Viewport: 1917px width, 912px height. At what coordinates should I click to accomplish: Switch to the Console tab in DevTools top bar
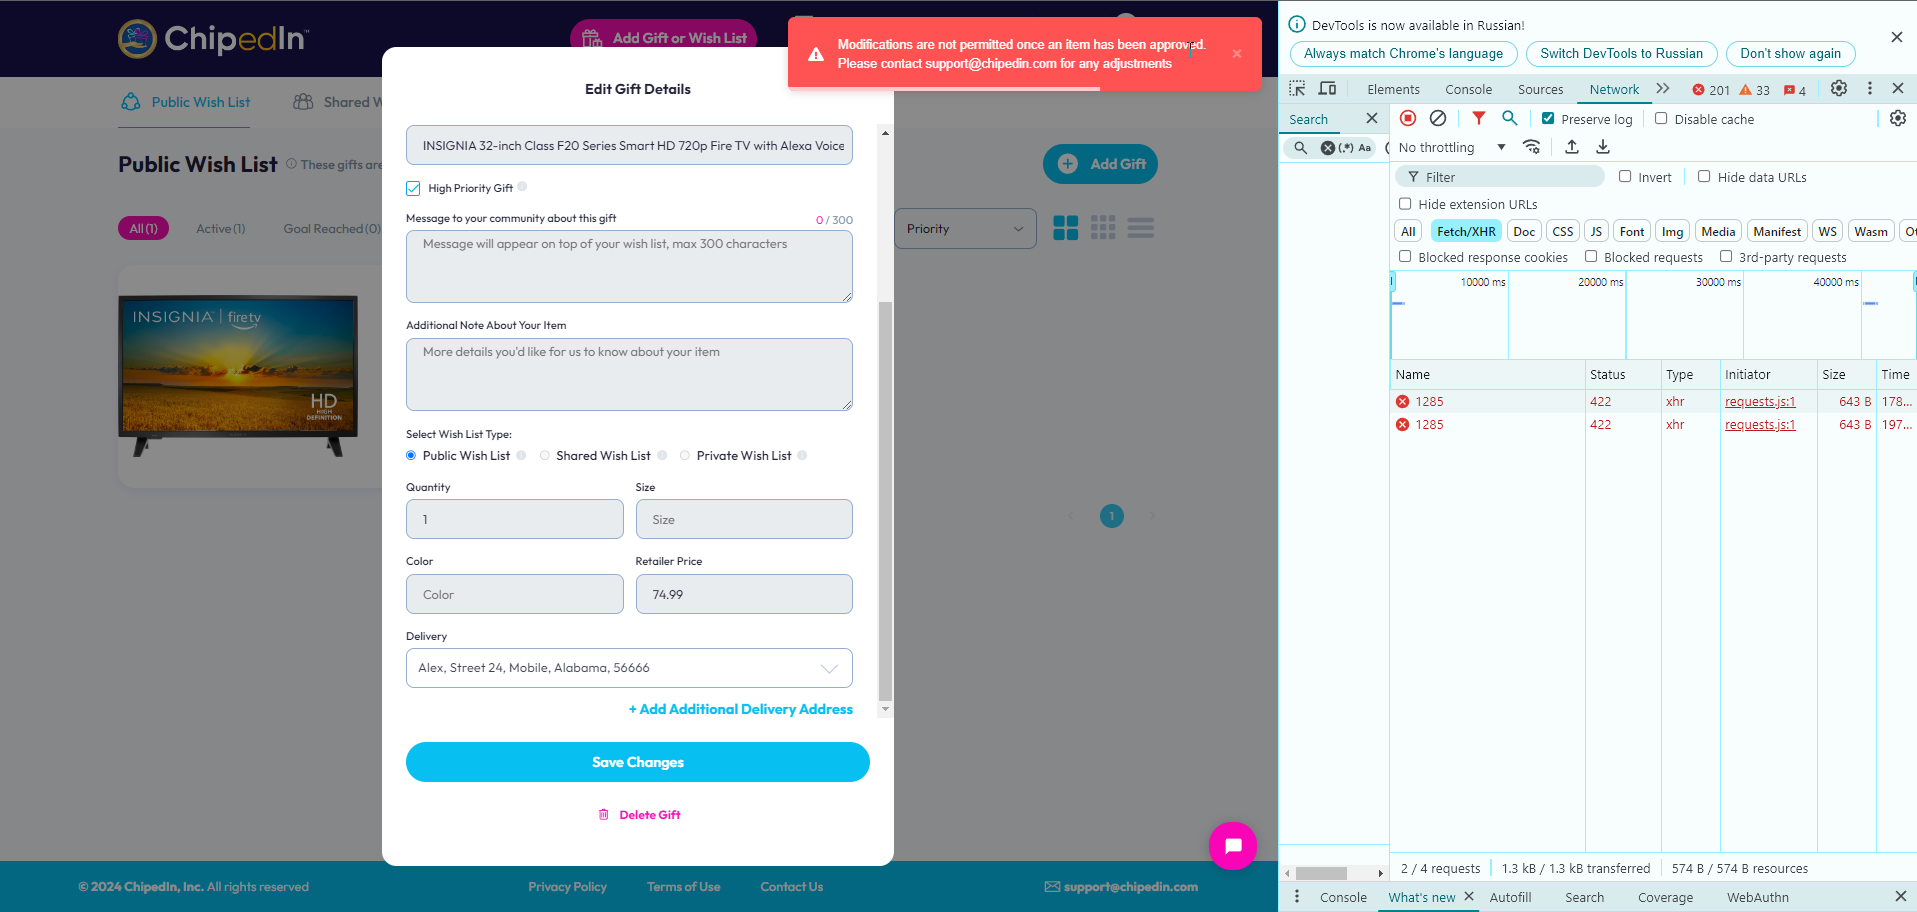click(1468, 89)
